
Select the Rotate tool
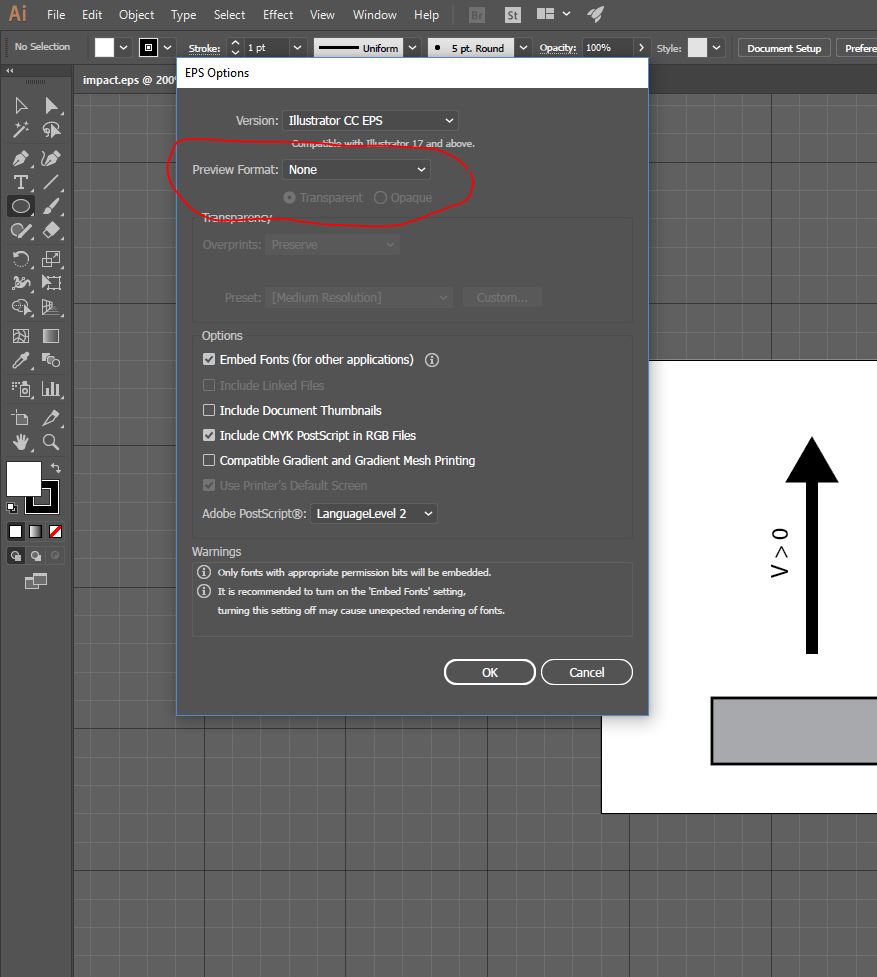tap(21, 259)
